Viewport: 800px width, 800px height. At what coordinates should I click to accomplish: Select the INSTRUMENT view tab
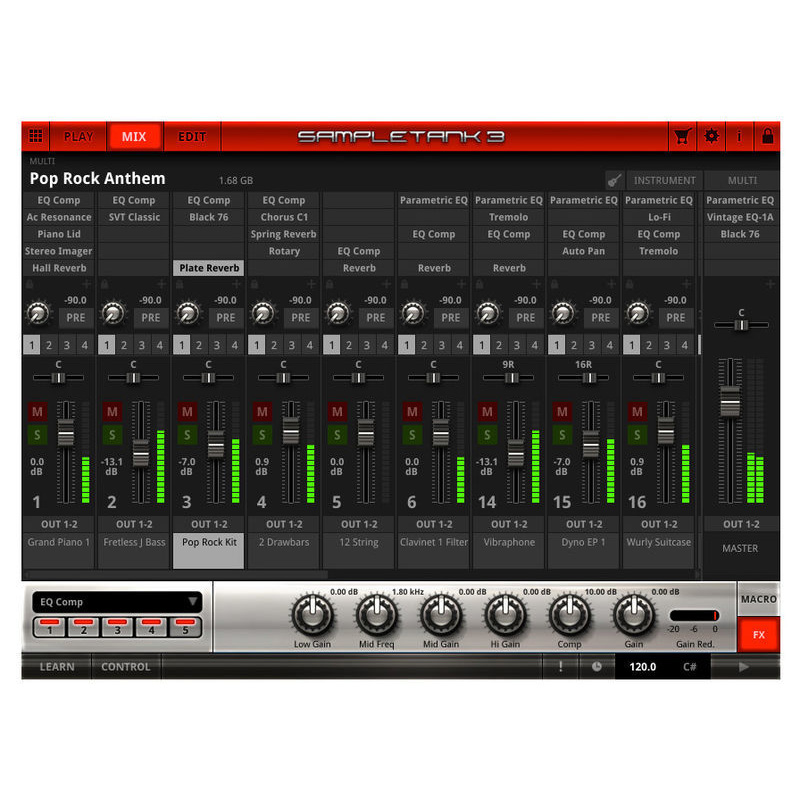[x=664, y=180]
